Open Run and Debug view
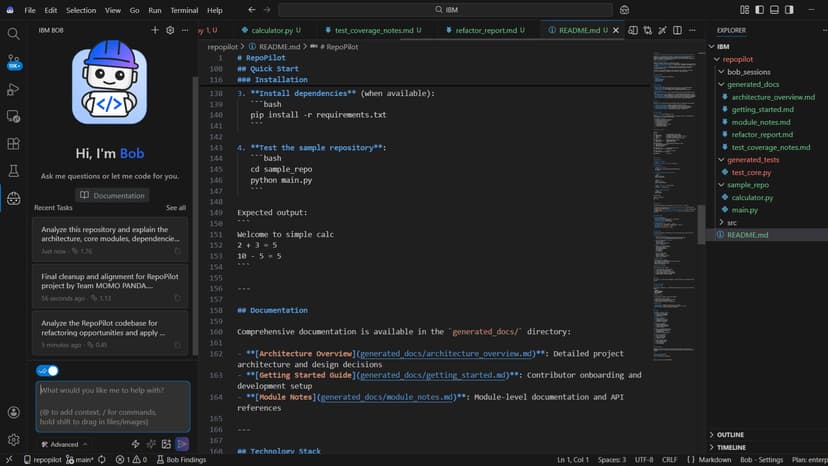The width and height of the screenshot is (828, 466). pos(13,89)
